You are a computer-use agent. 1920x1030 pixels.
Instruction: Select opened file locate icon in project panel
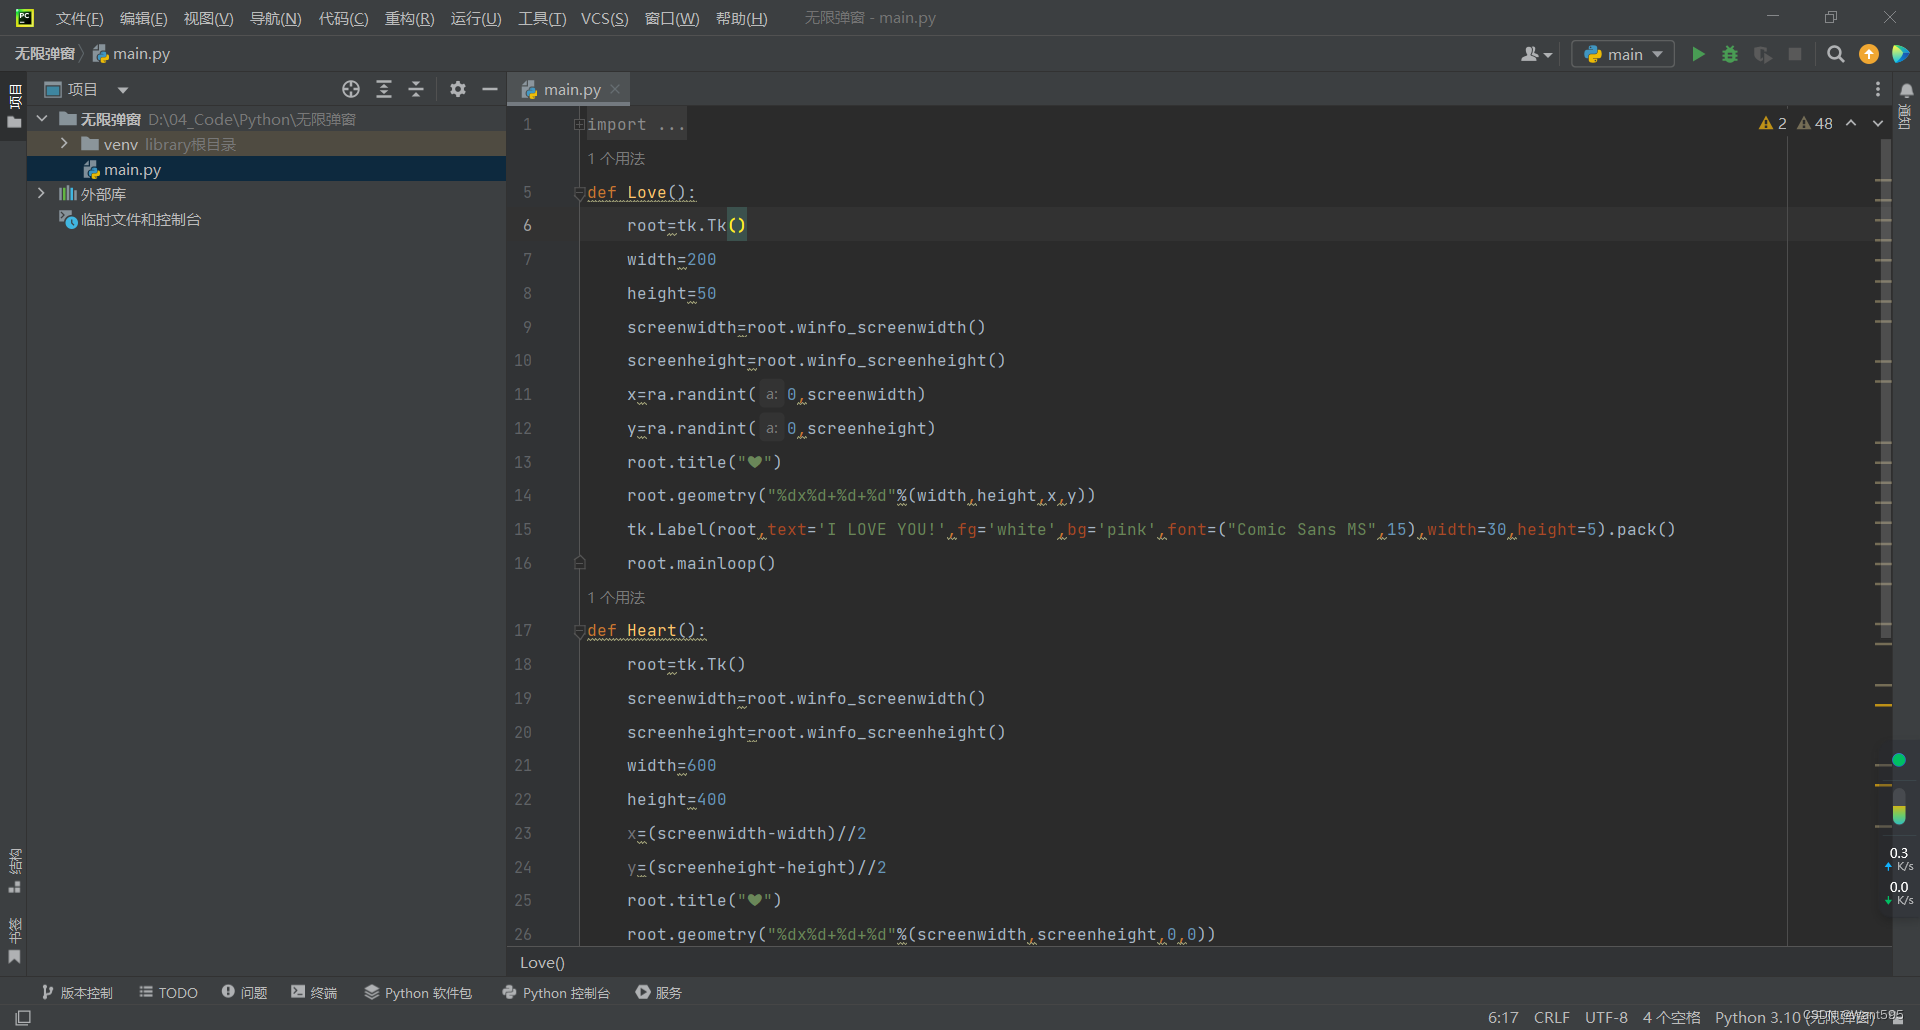pyautogui.click(x=351, y=89)
